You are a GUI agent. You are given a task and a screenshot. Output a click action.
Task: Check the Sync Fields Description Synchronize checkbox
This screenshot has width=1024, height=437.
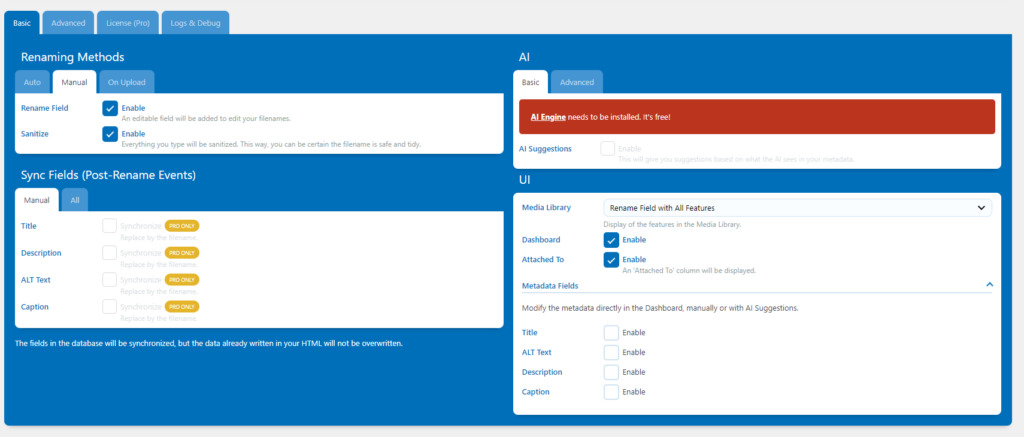[110, 253]
